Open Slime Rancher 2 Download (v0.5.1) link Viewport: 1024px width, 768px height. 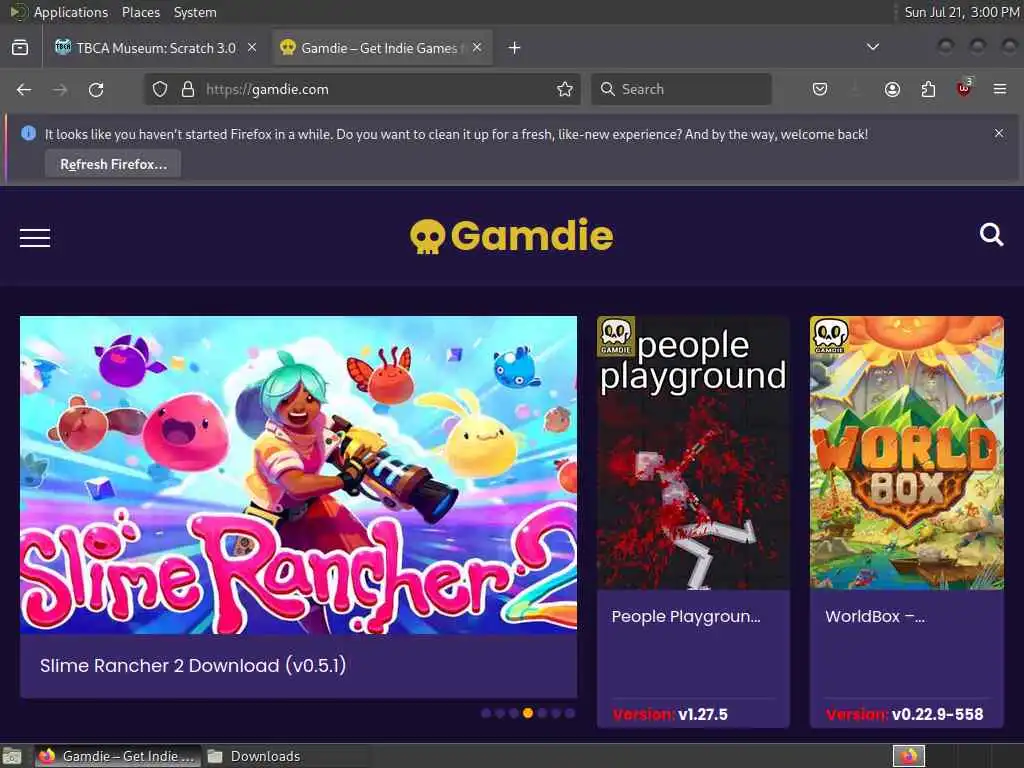point(193,665)
